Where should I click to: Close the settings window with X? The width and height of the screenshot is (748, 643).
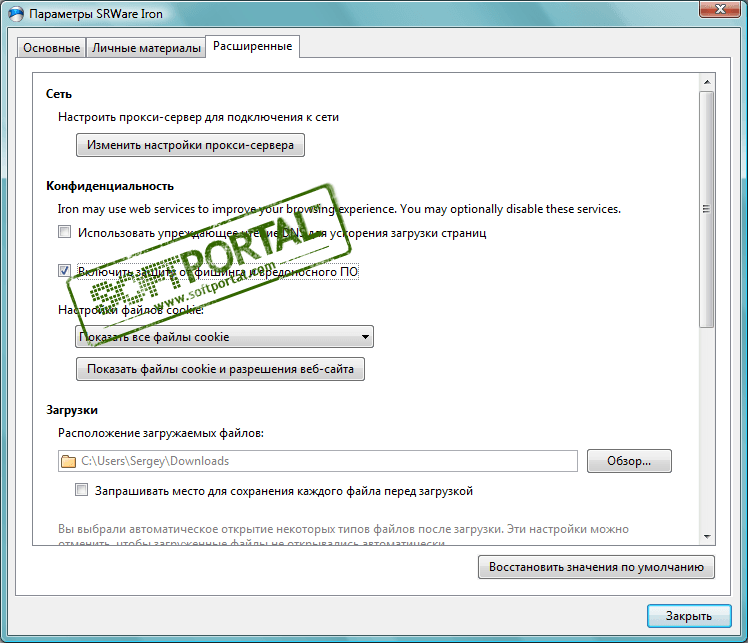pos(720,9)
